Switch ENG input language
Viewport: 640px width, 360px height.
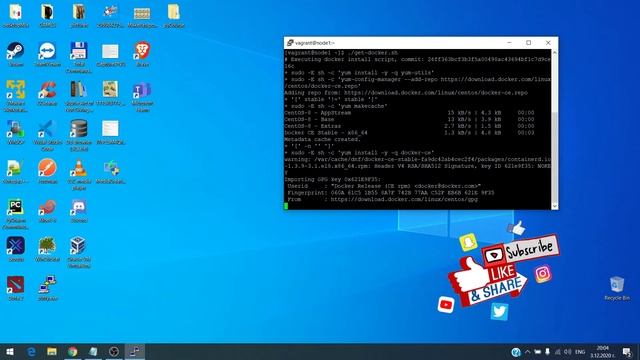(x=580, y=351)
